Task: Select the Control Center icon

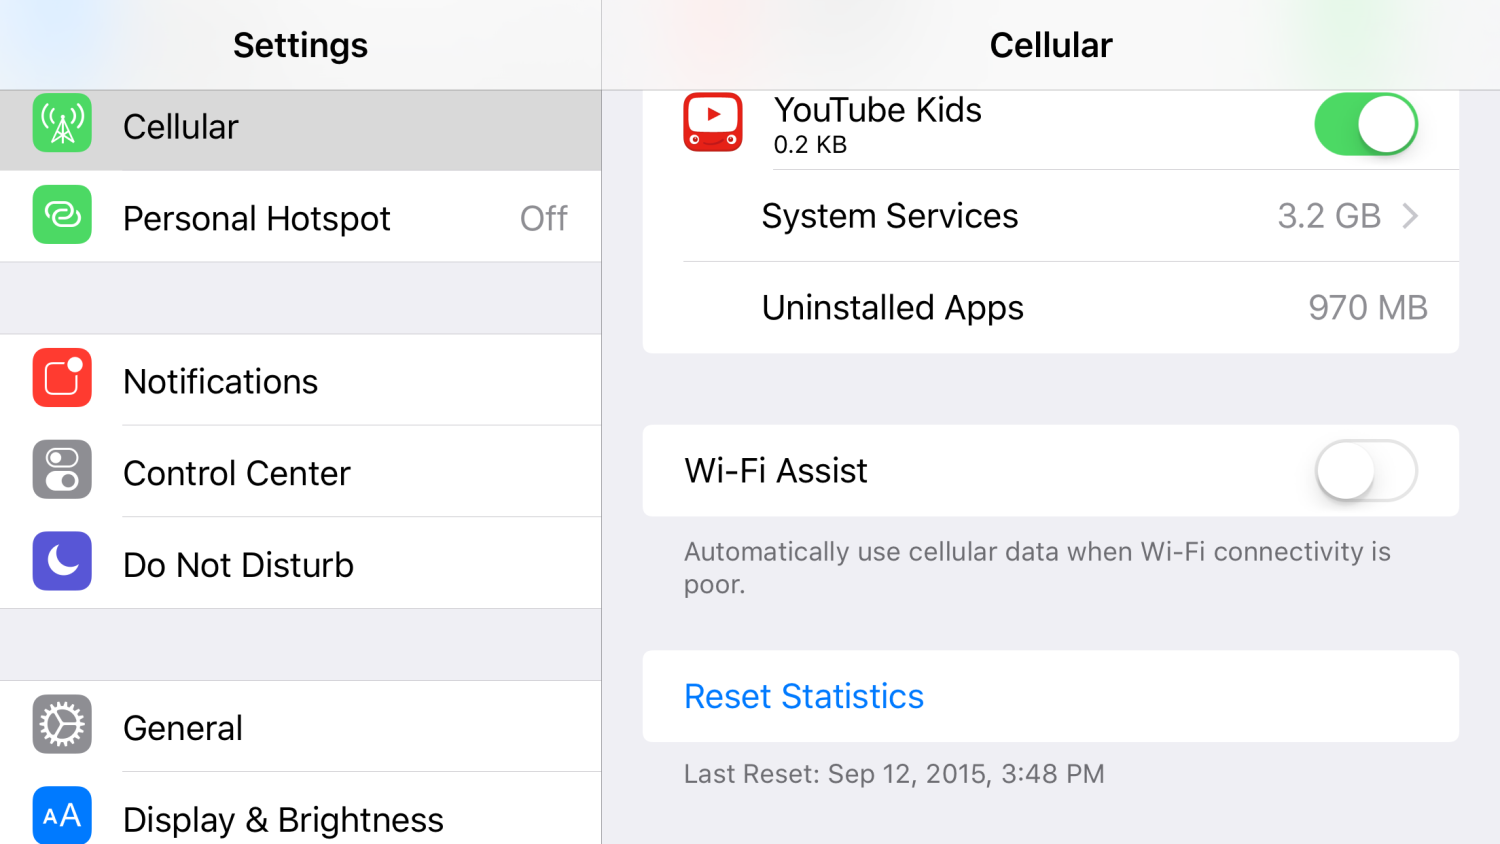Action: click(x=61, y=470)
